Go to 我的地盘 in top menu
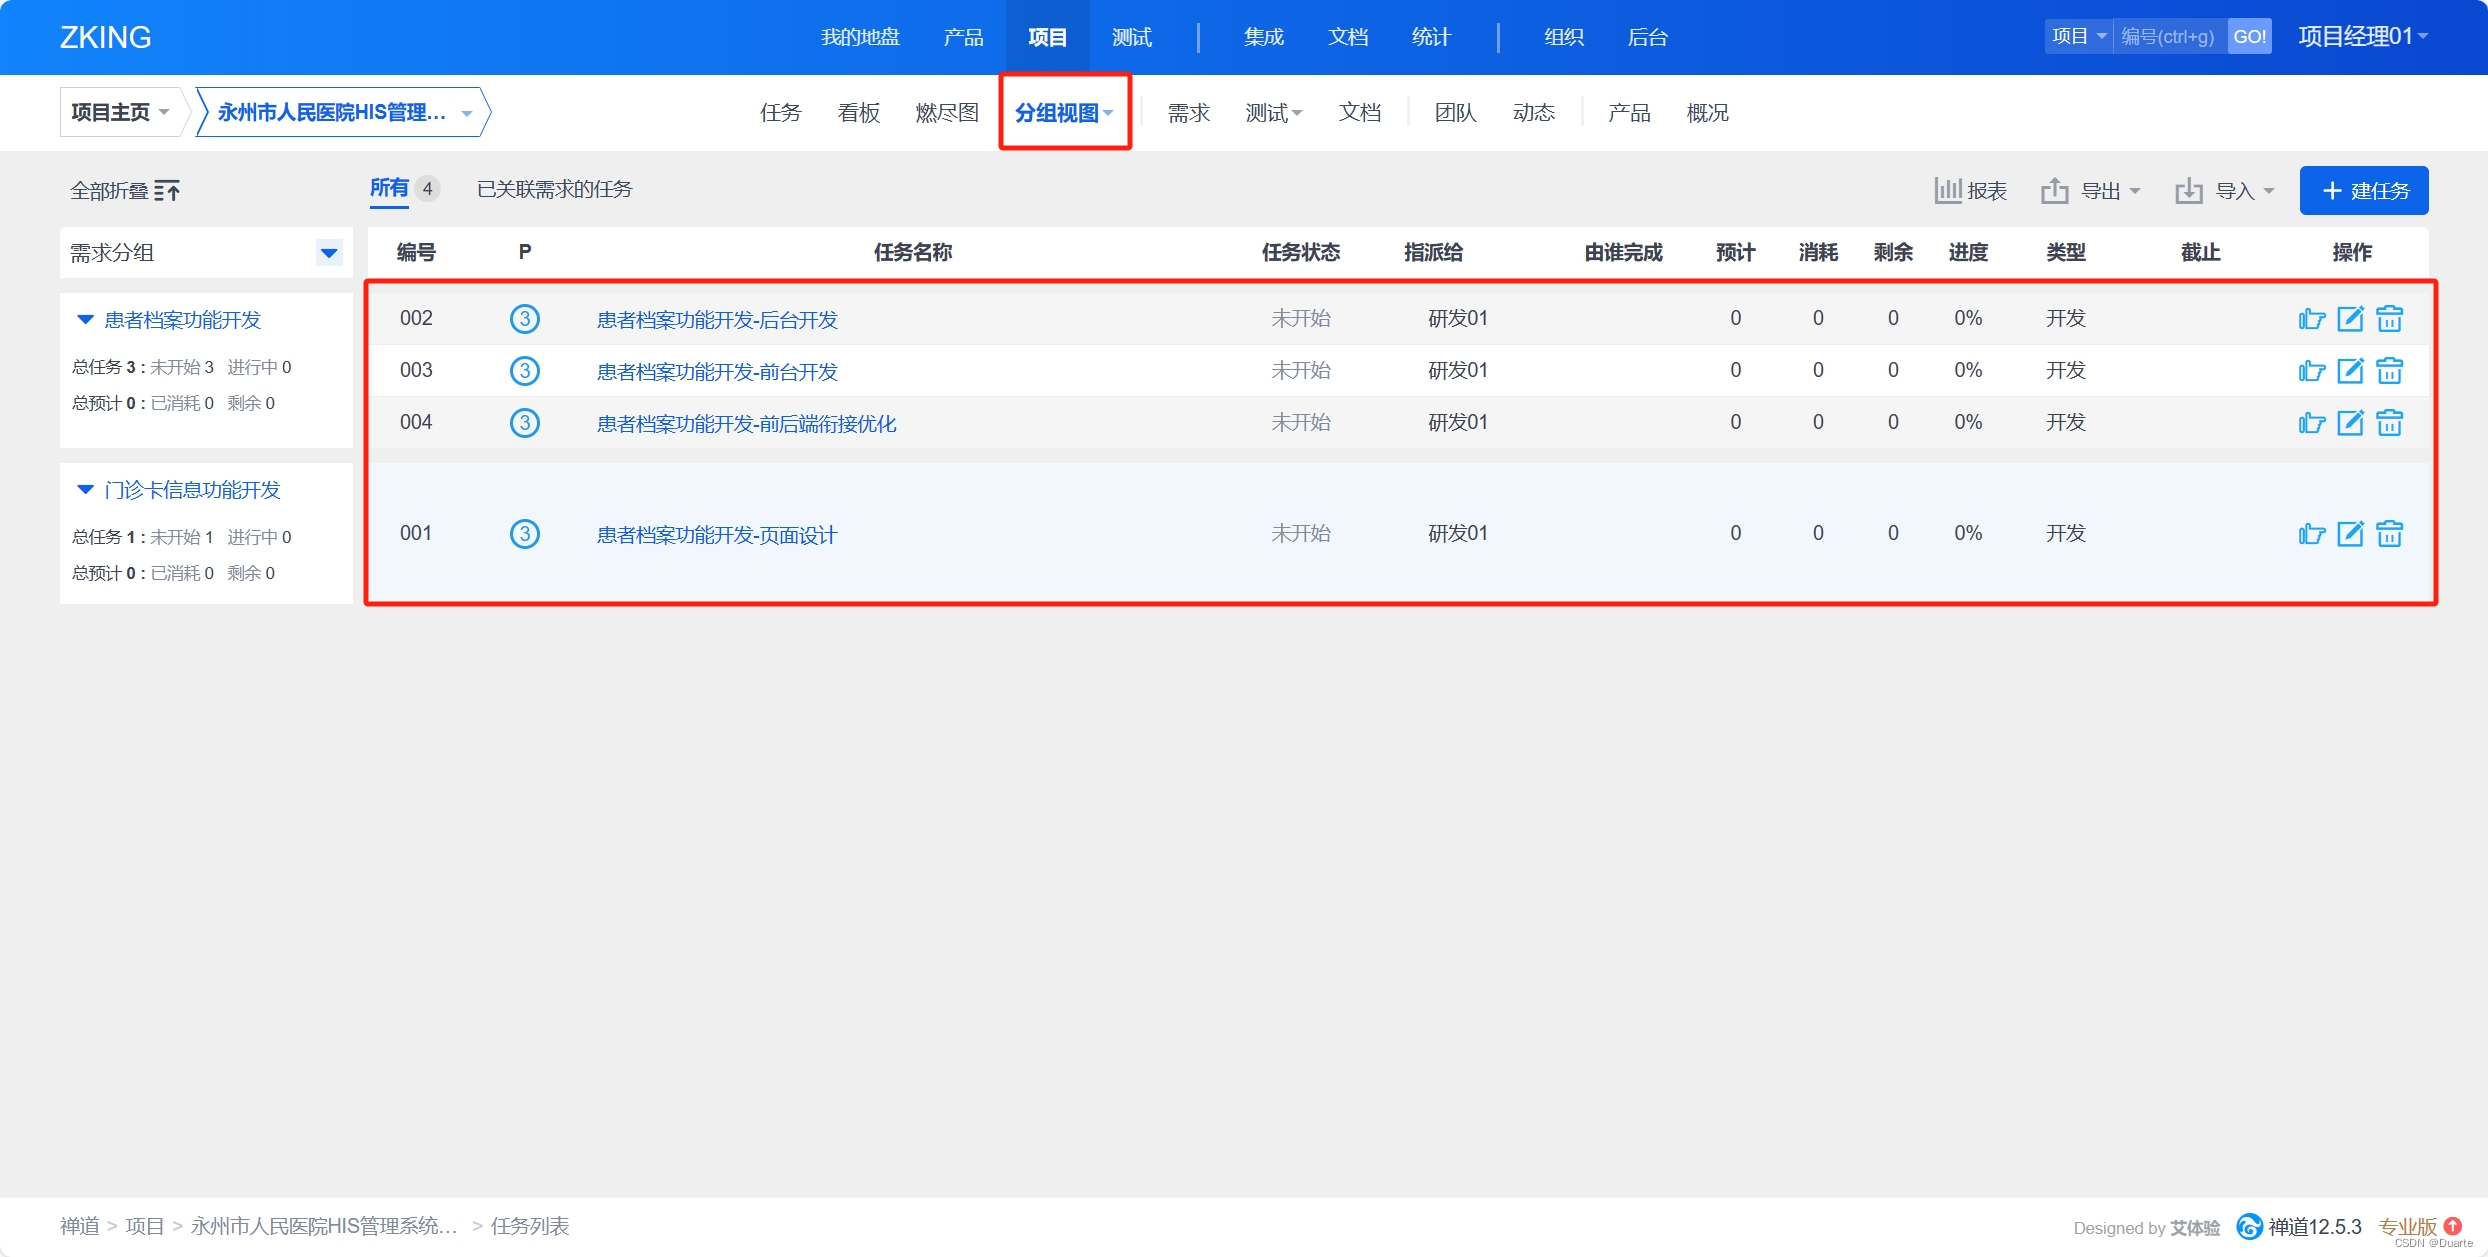Image resolution: width=2488 pixels, height=1257 pixels. pyautogui.click(x=860, y=37)
